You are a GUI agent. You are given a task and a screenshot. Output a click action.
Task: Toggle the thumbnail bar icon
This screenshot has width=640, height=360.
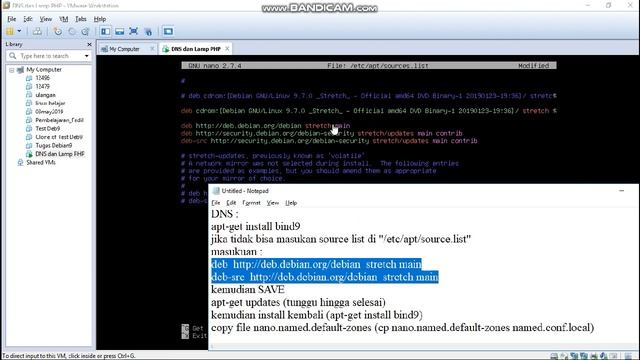pos(120,31)
